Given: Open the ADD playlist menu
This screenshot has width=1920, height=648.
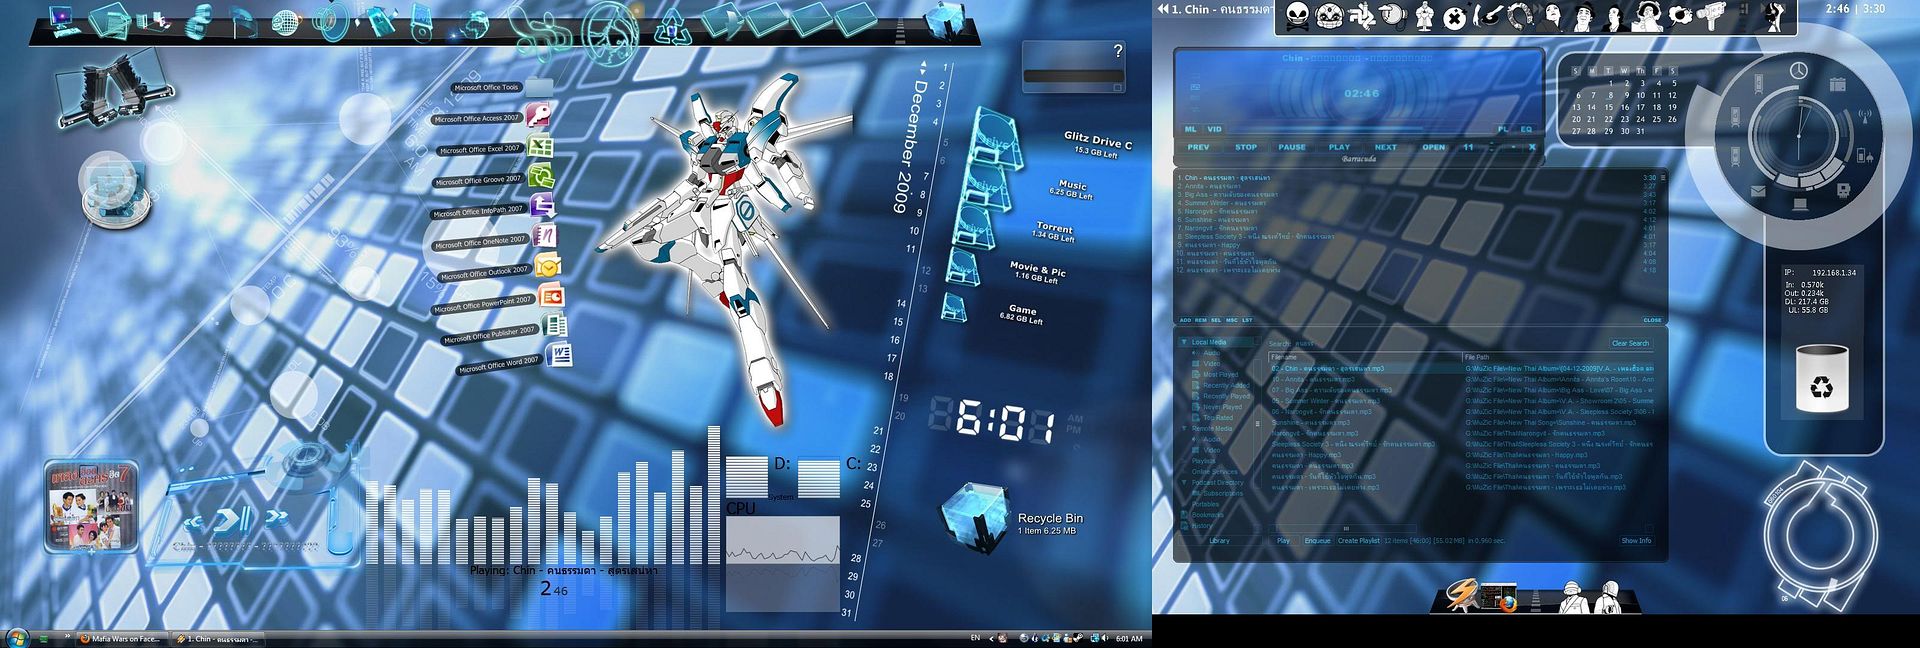Looking at the screenshot, I should pos(1185,320).
